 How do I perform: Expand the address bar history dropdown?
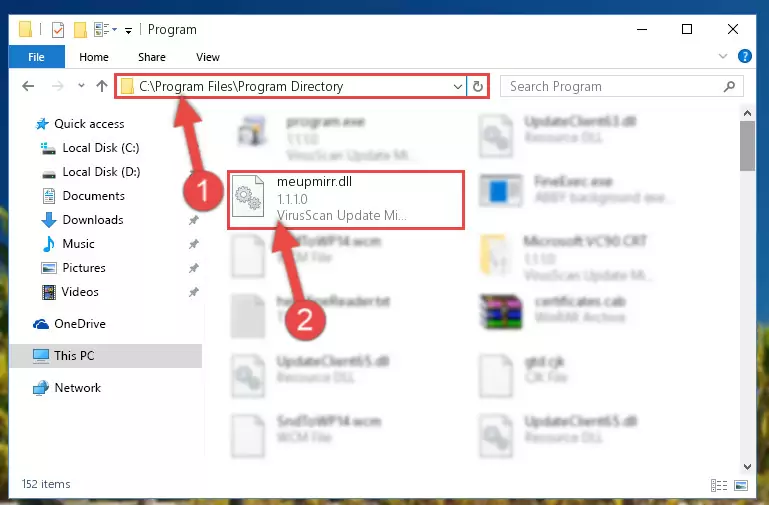pos(458,87)
